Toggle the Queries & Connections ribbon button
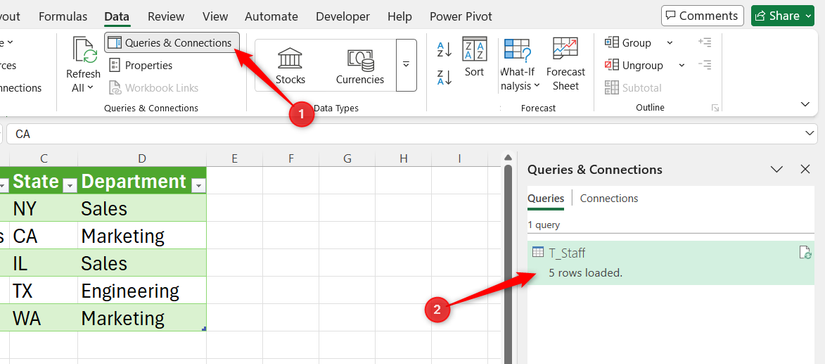825x364 pixels. tap(172, 43)
